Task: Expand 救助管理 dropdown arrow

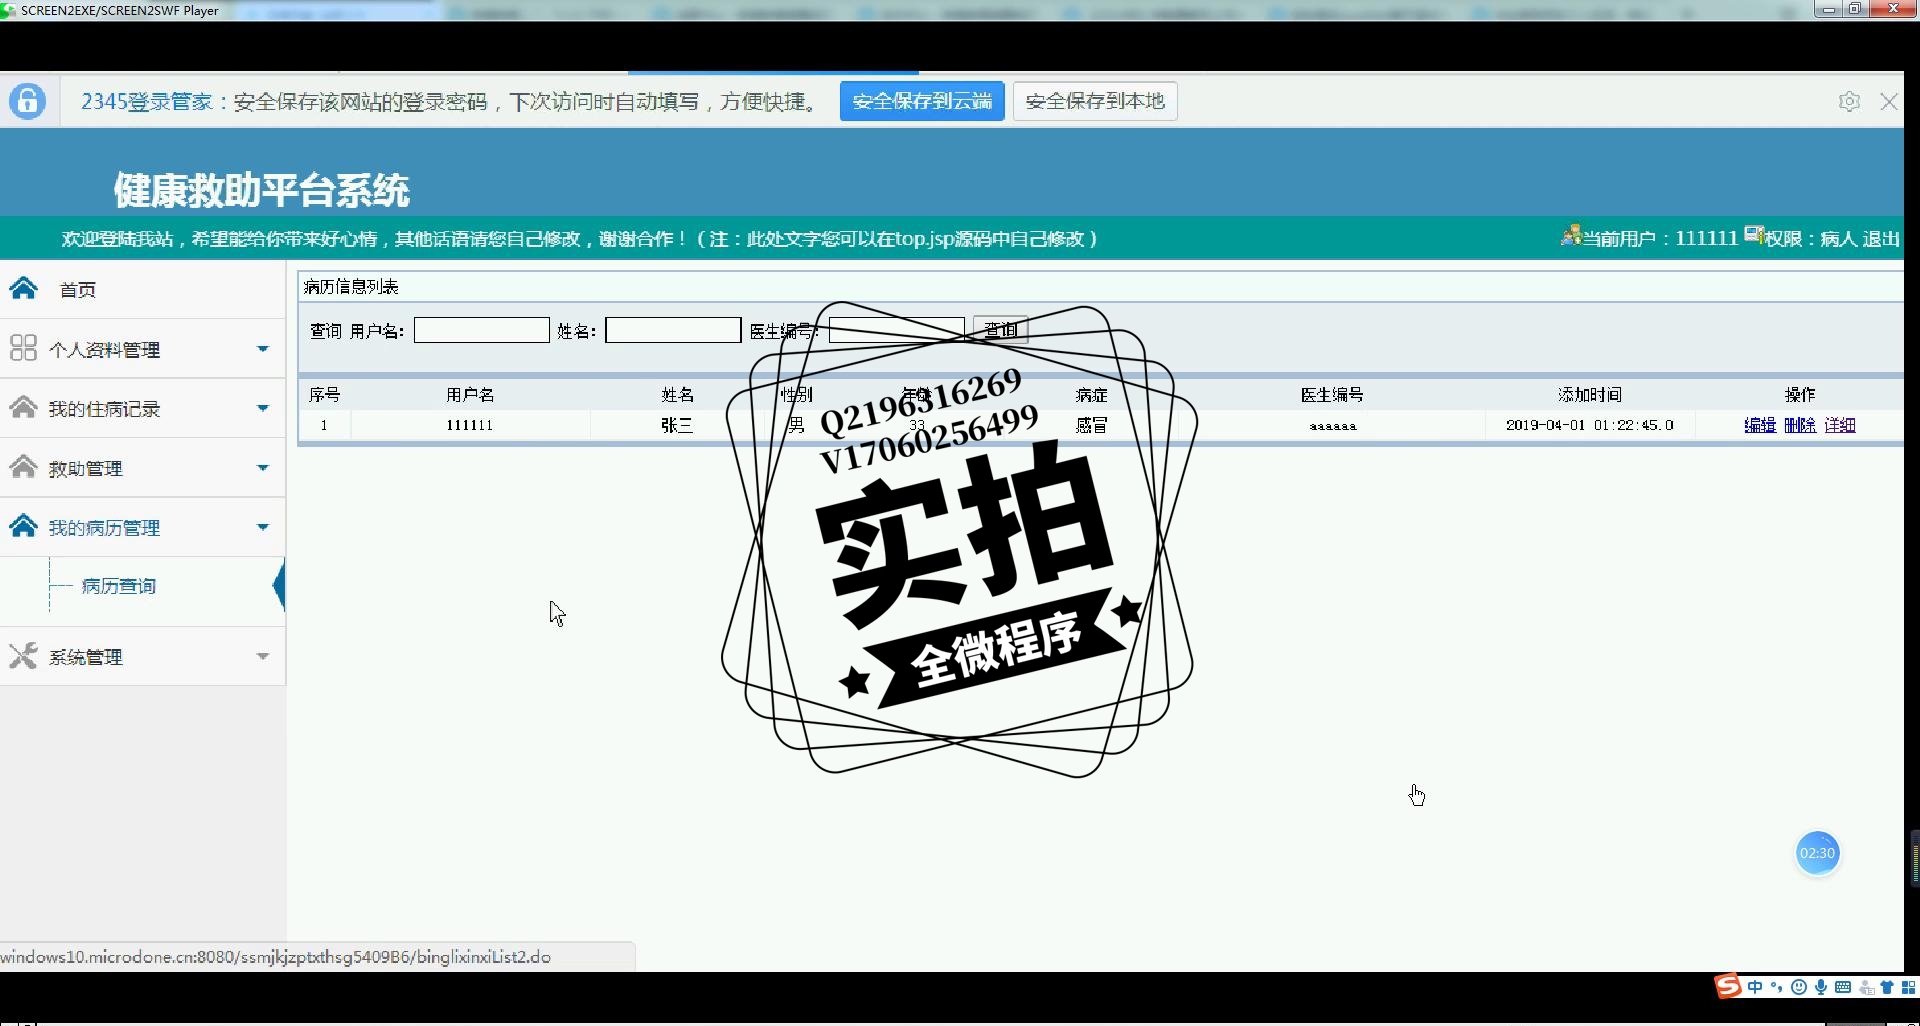Action: tap(263, 468)
